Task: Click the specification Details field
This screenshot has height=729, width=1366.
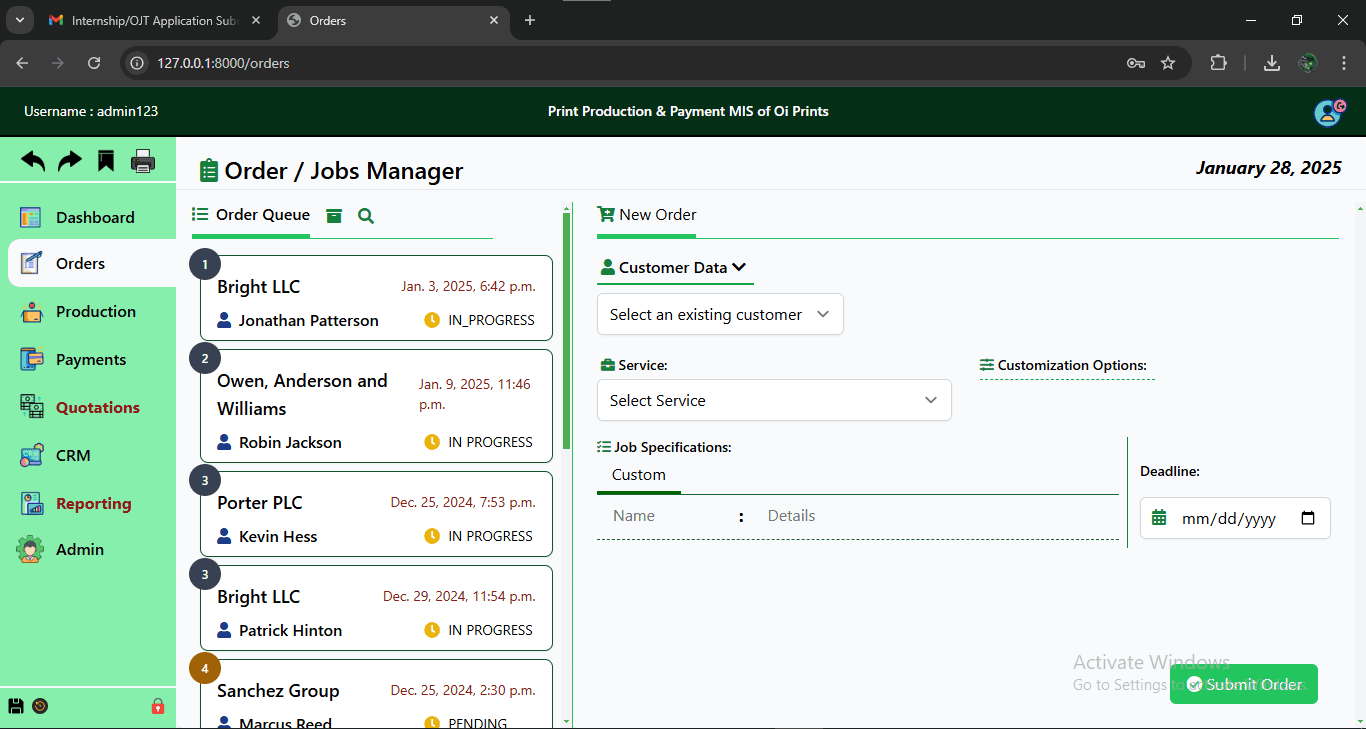Action: pos(938,516)
